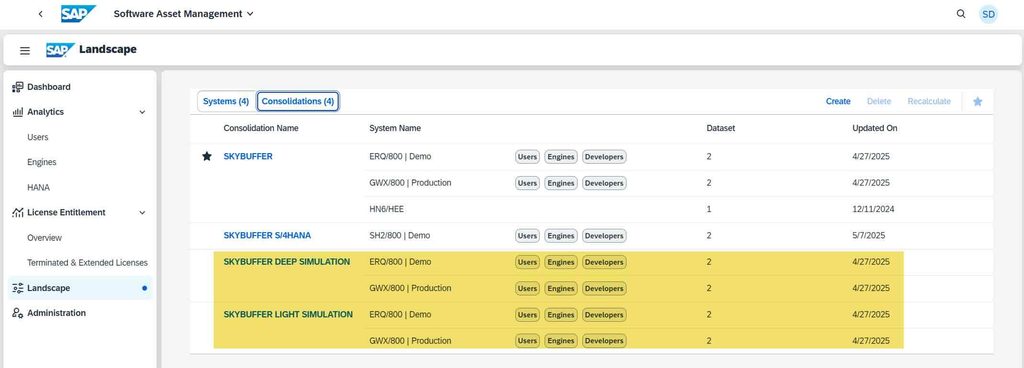Open the SKYBUFFER S/4HANA link
1024x368 pixels.
(x=268, y=236)
